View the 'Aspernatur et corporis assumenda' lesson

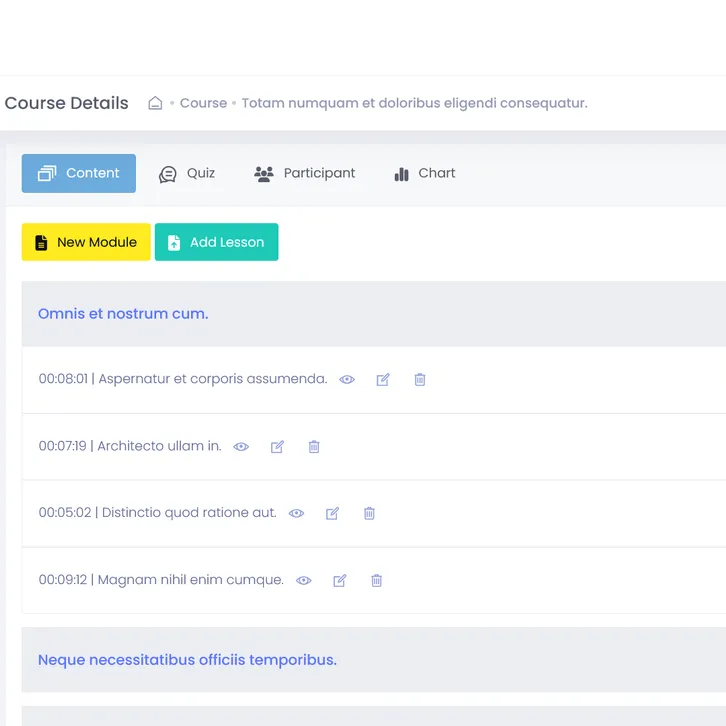coord(347,380)
